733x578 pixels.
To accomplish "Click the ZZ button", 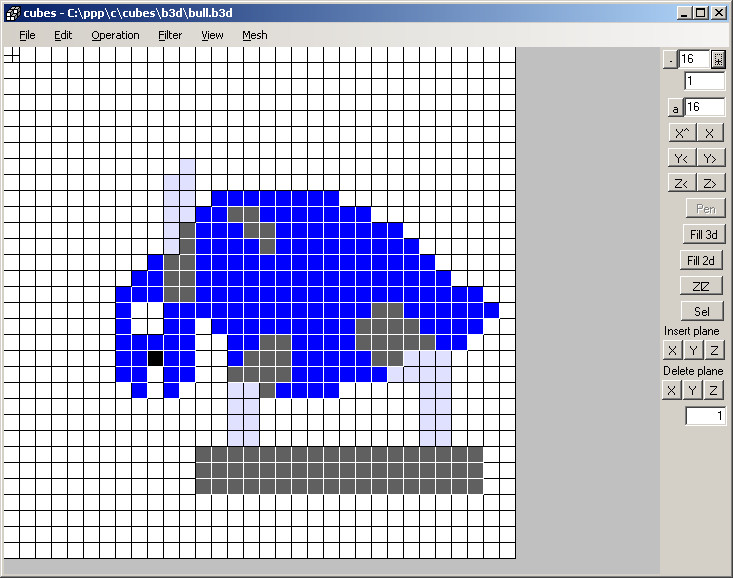I will click(x=701, y=286).
